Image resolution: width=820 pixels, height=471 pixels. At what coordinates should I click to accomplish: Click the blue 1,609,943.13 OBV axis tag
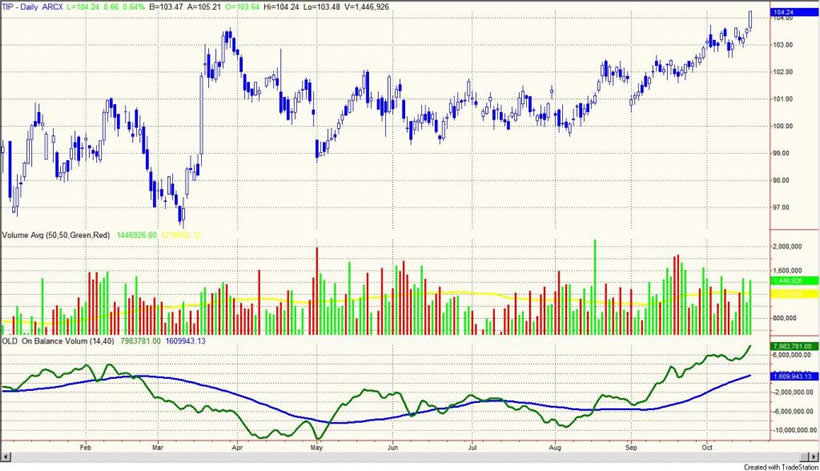click(794, 376)
